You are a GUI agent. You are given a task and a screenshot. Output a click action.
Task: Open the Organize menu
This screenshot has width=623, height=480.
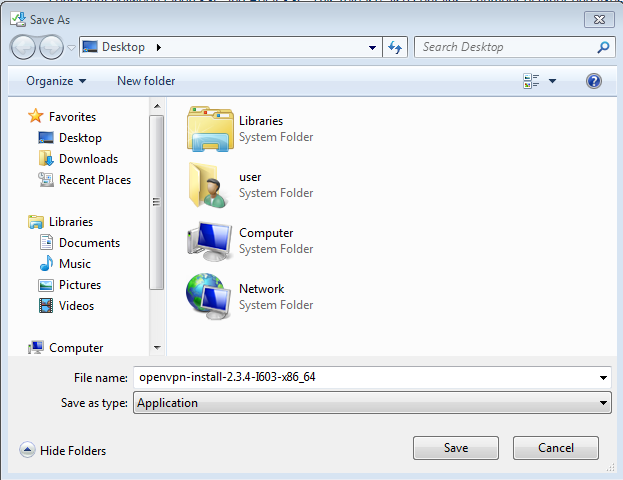click(x=56, y=81)
